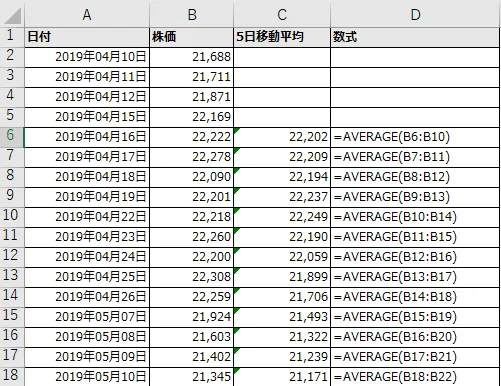Select moving average cell 21,171

click(x=282, y=377)
